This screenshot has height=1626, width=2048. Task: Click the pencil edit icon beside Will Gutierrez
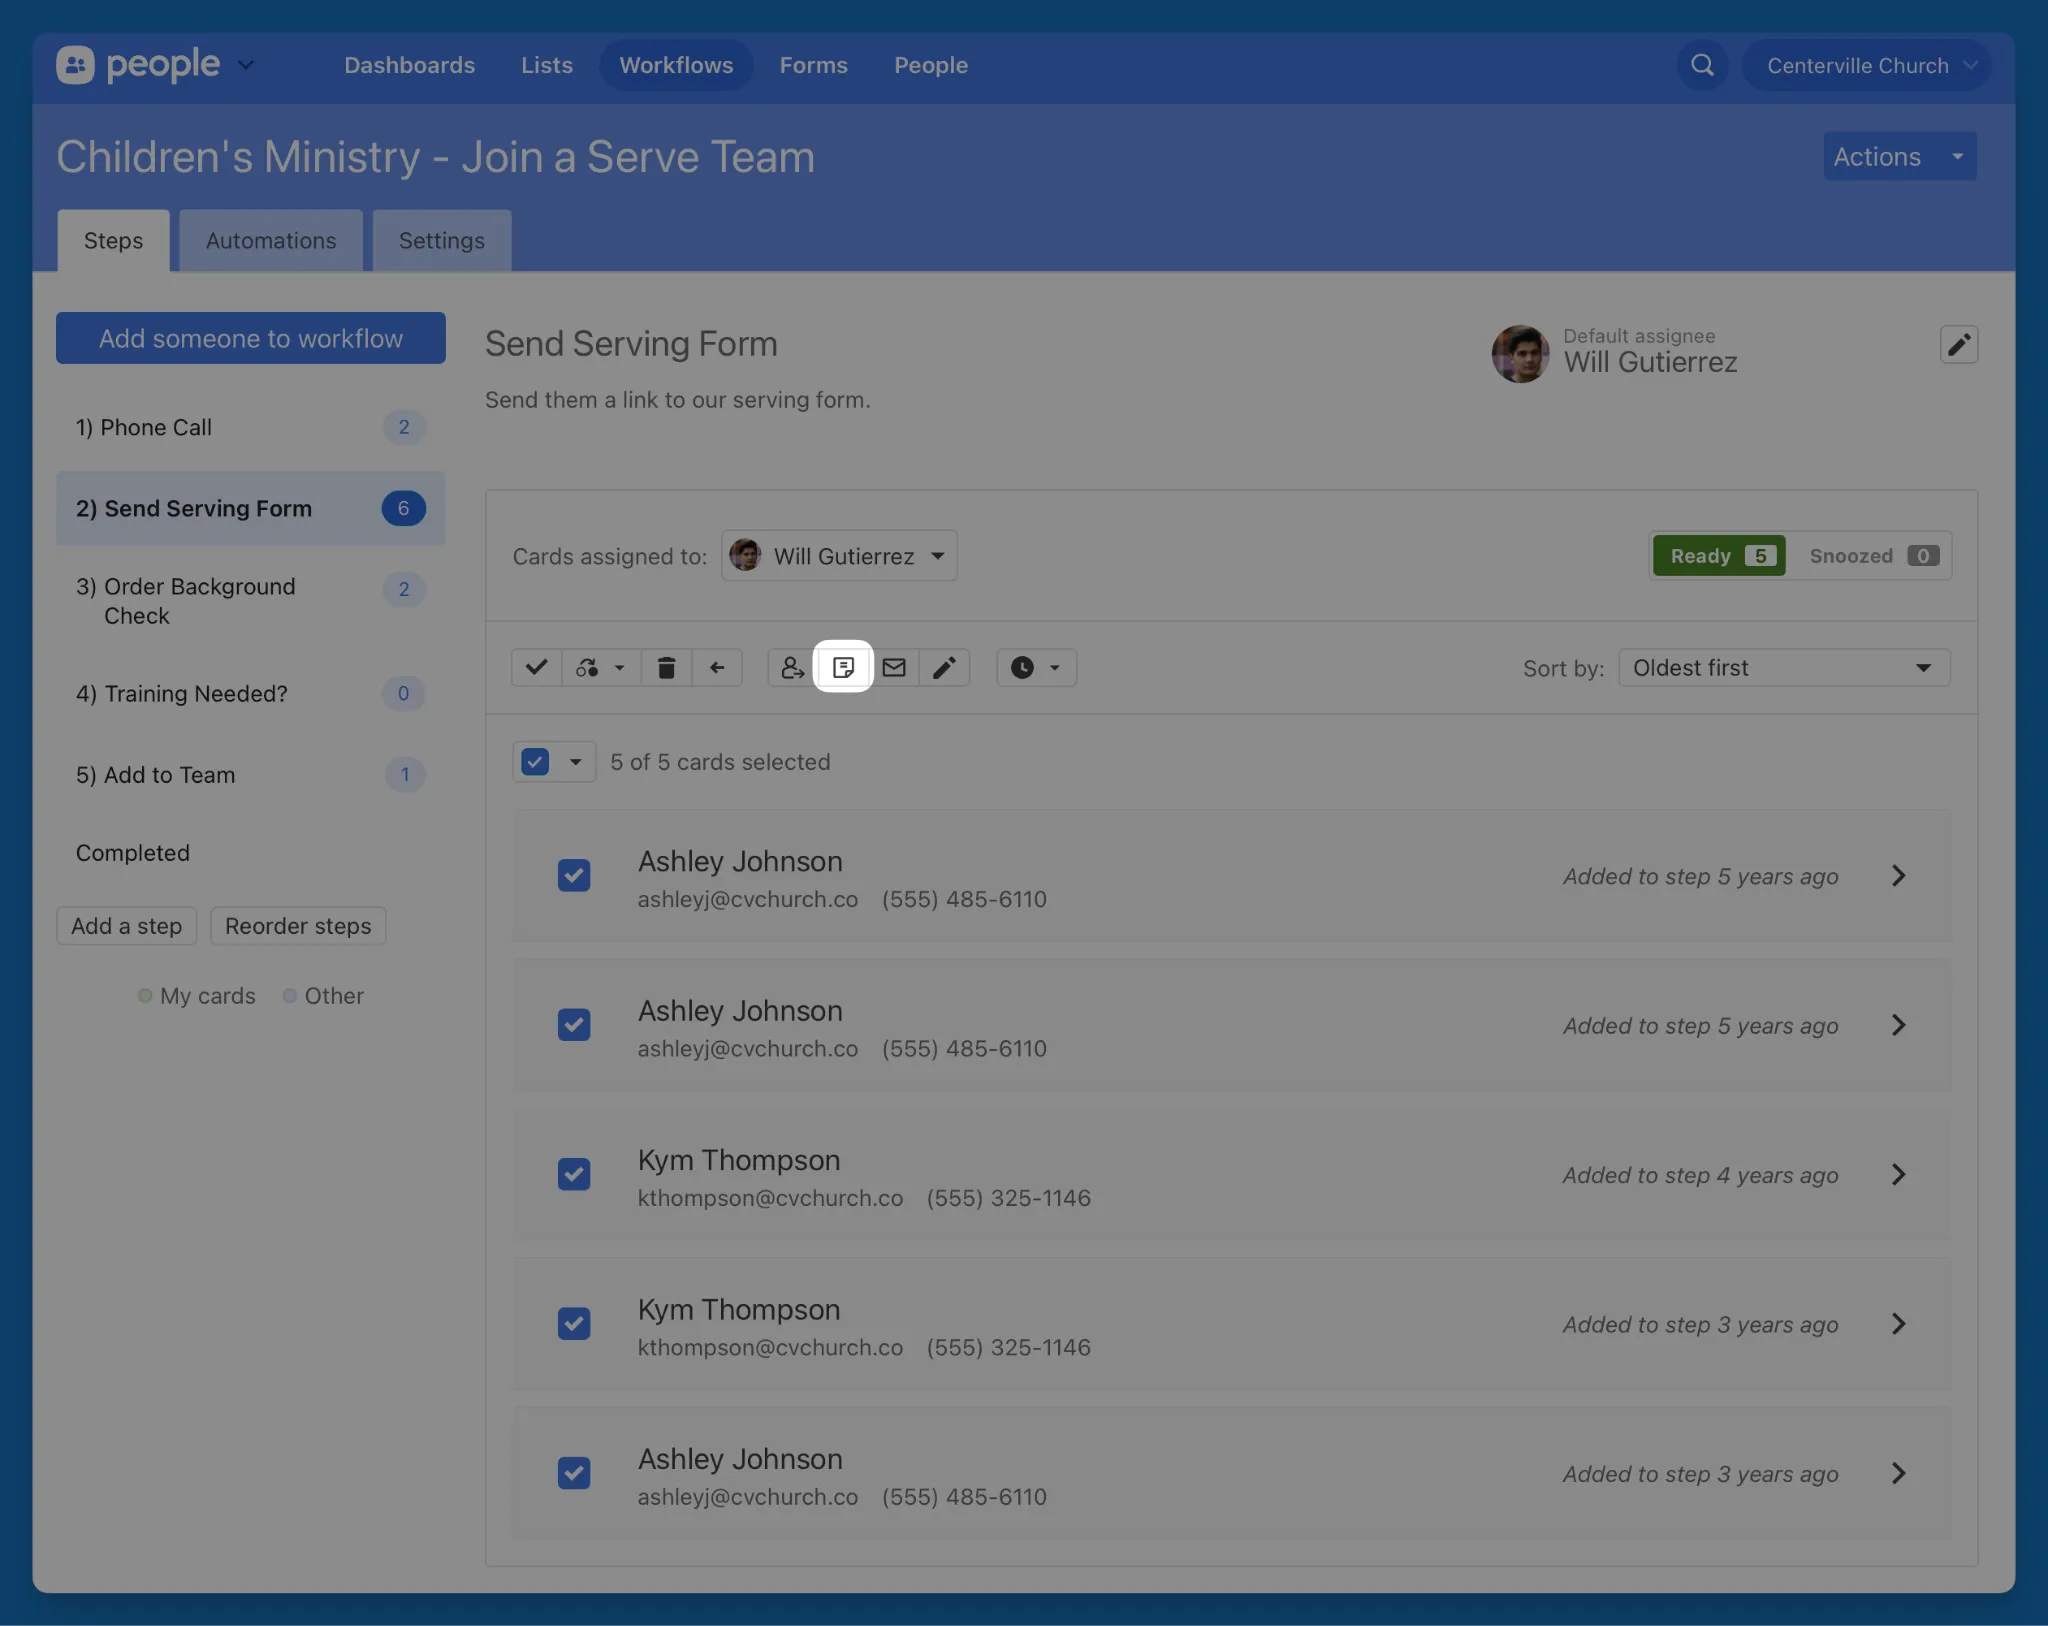tap(1958, 345)
